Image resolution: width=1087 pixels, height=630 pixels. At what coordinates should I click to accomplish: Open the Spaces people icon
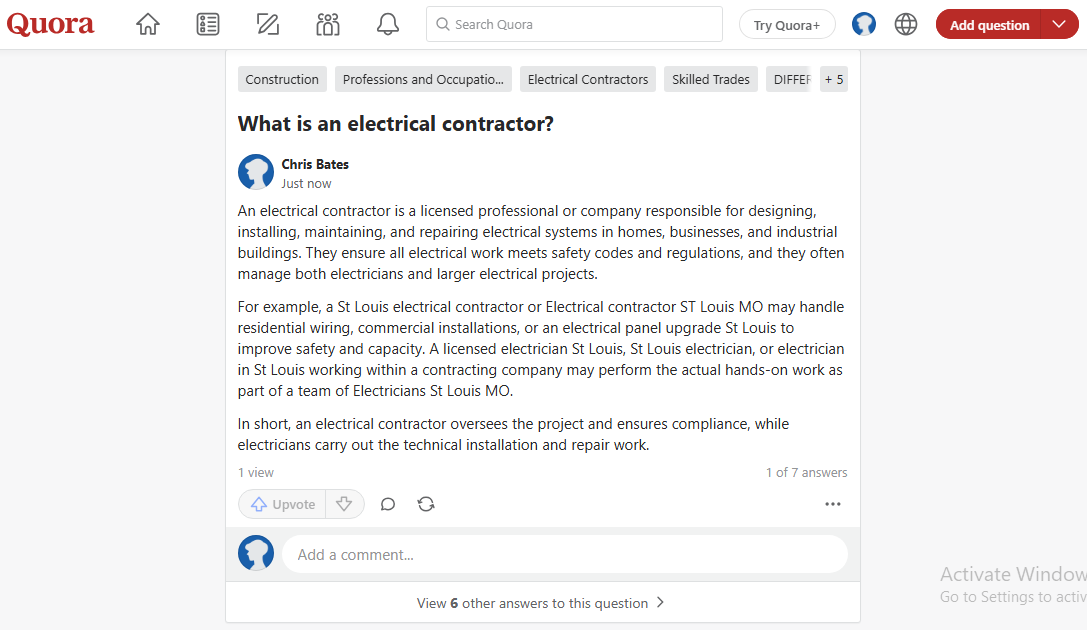(x=328, y=24)
